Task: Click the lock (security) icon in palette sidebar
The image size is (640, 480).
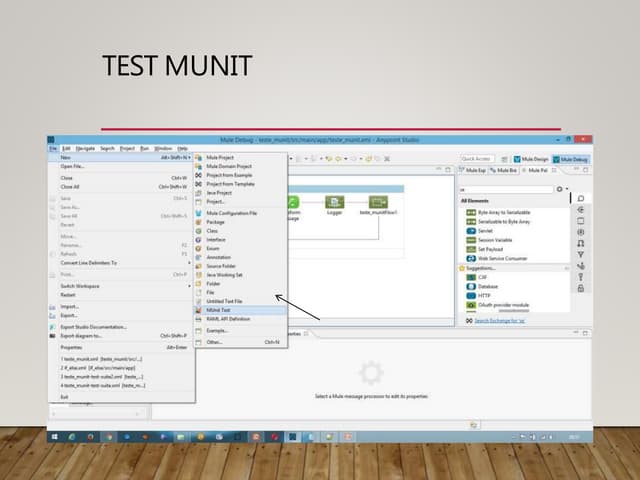Action: [x=580, y=288]
